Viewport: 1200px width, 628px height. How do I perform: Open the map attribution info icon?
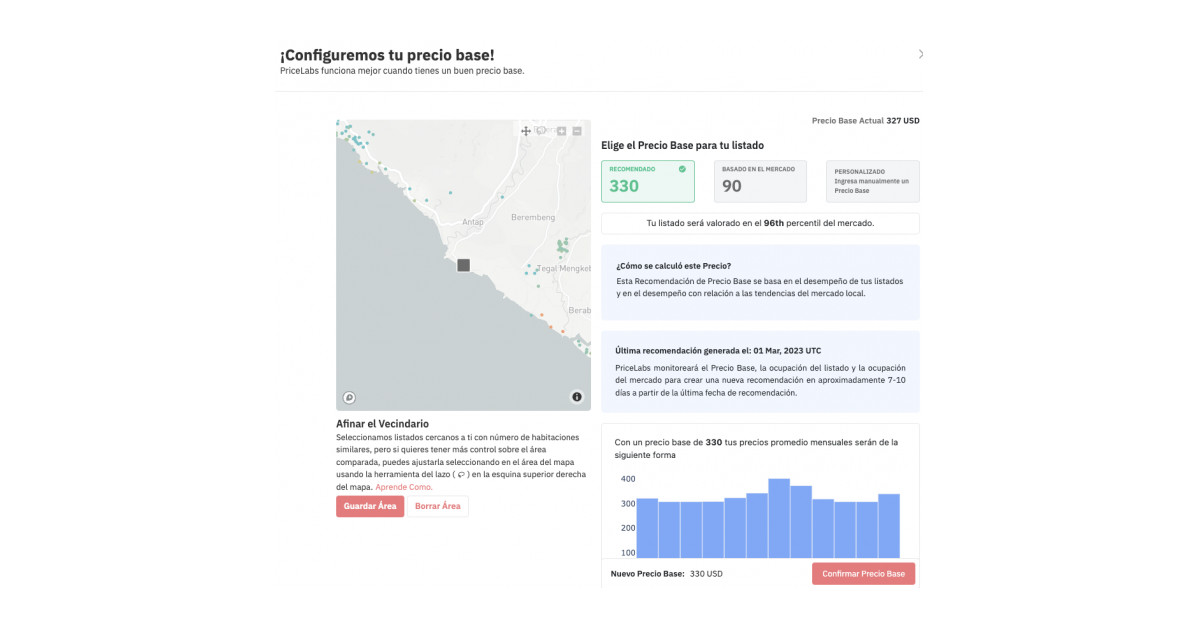pos(577,396)
